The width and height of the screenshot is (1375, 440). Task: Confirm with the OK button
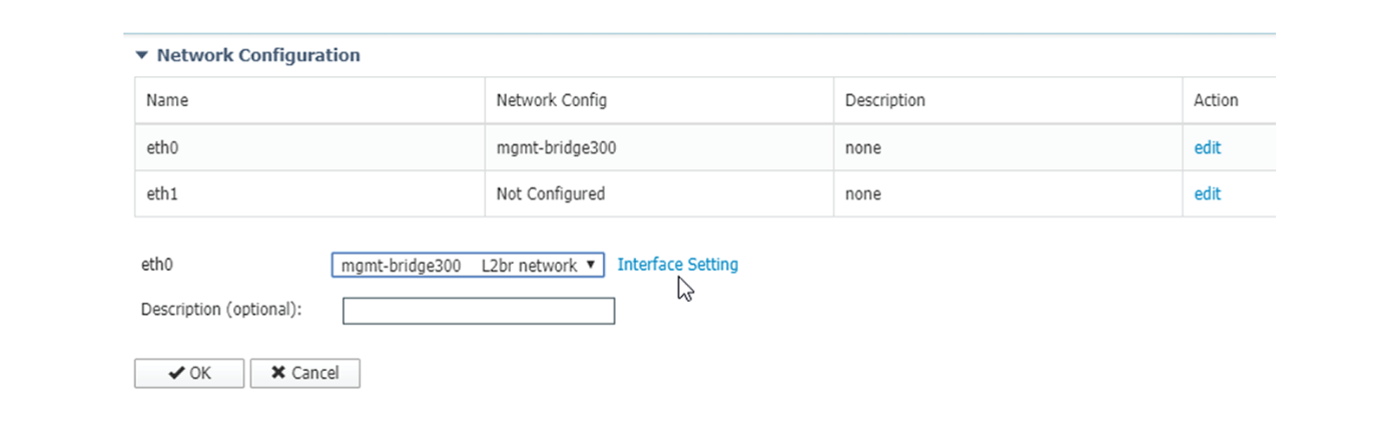pos(189,373)
